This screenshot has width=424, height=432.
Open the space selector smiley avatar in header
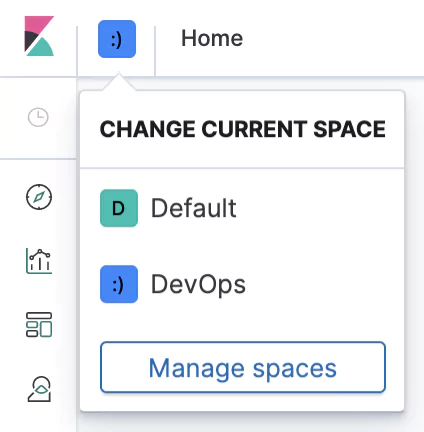point(117,39)
